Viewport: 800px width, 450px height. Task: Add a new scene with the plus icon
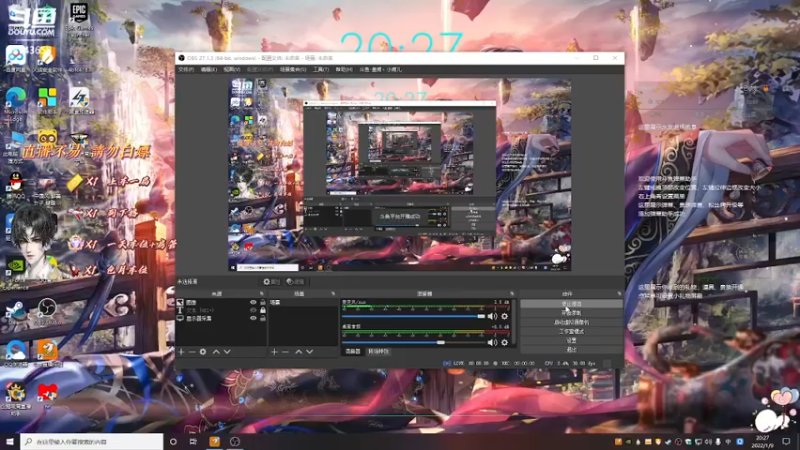coord(274,352)
